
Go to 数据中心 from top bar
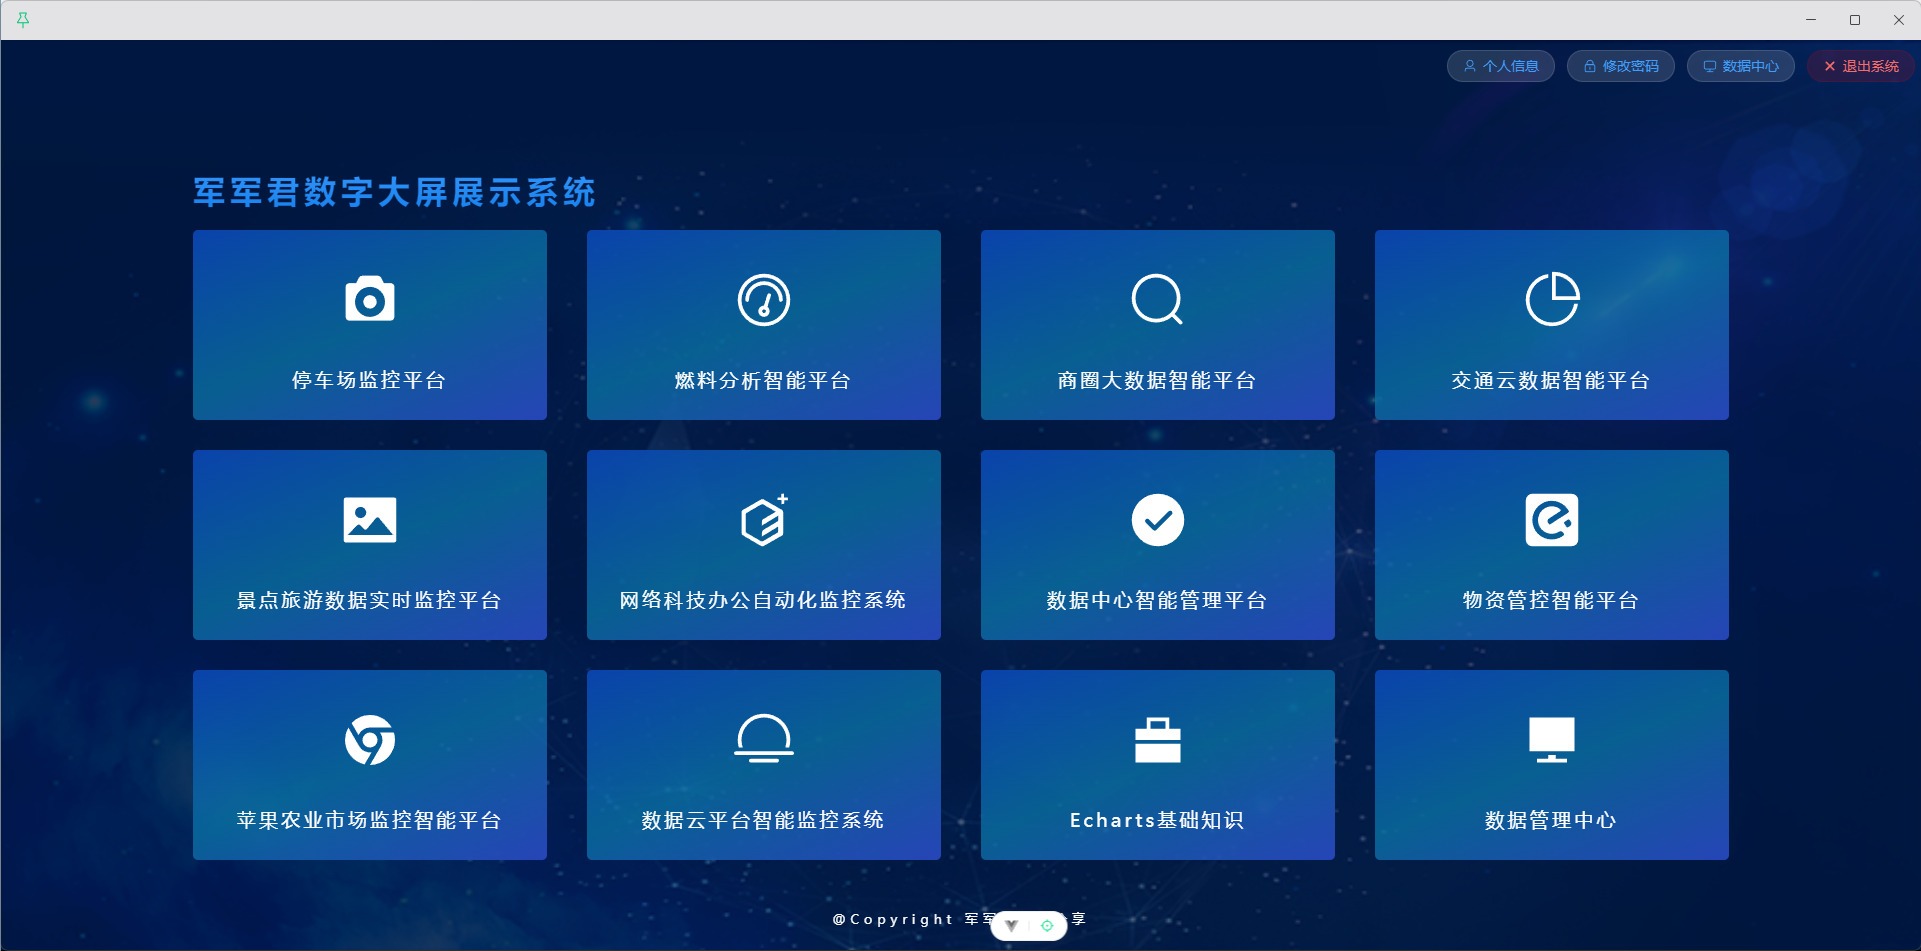click(1740, 66)
